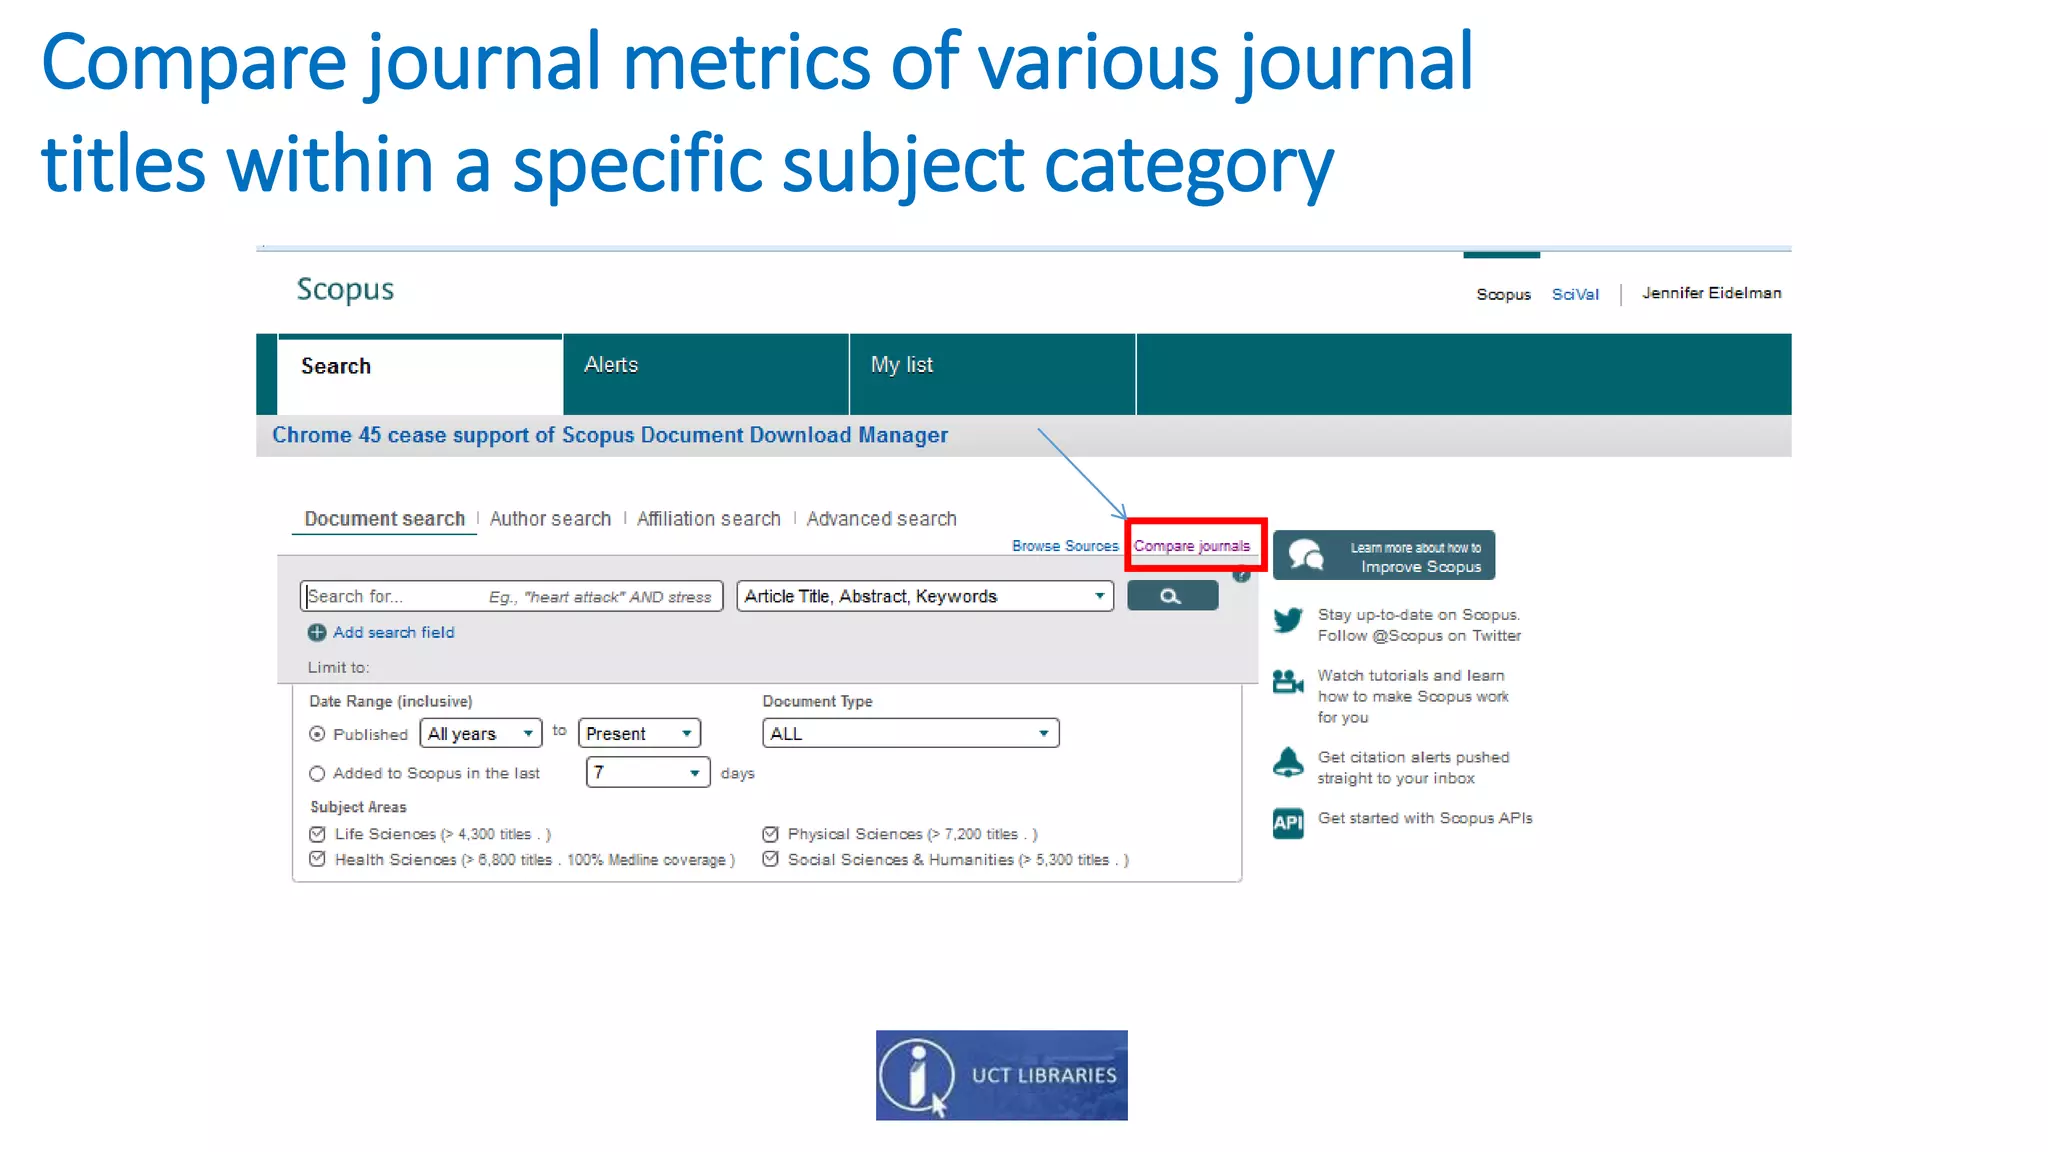Click the Search for... input field
This screenshot has width=2048, height=1152.
pyautogui.click(x=511, y=596)
